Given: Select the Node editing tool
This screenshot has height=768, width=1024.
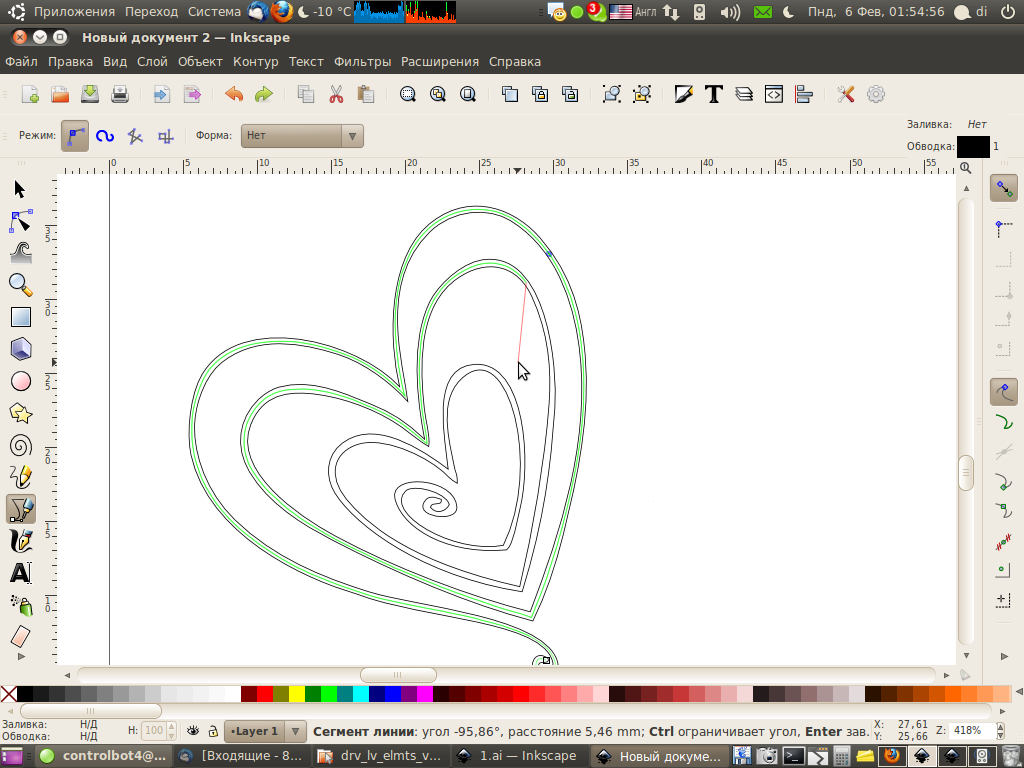Looking at the screenshot, I should point(20,221).
